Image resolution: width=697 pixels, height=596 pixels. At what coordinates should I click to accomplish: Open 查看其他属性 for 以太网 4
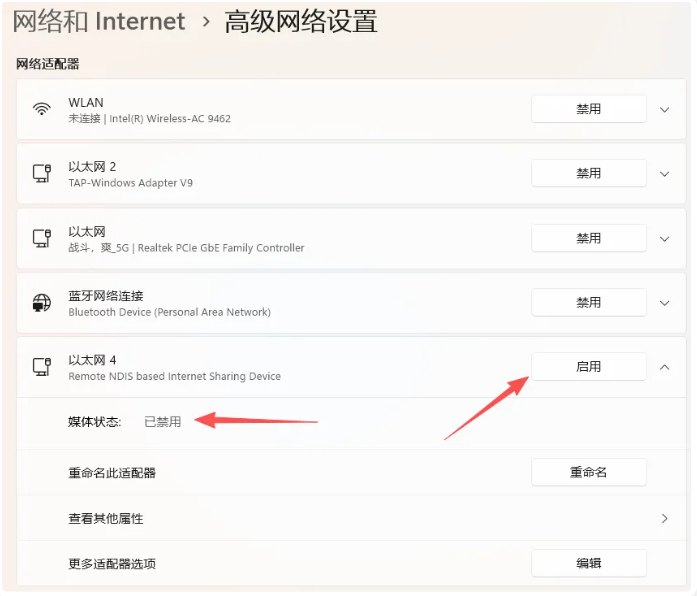pyautogui.click(x=351, y=518)
